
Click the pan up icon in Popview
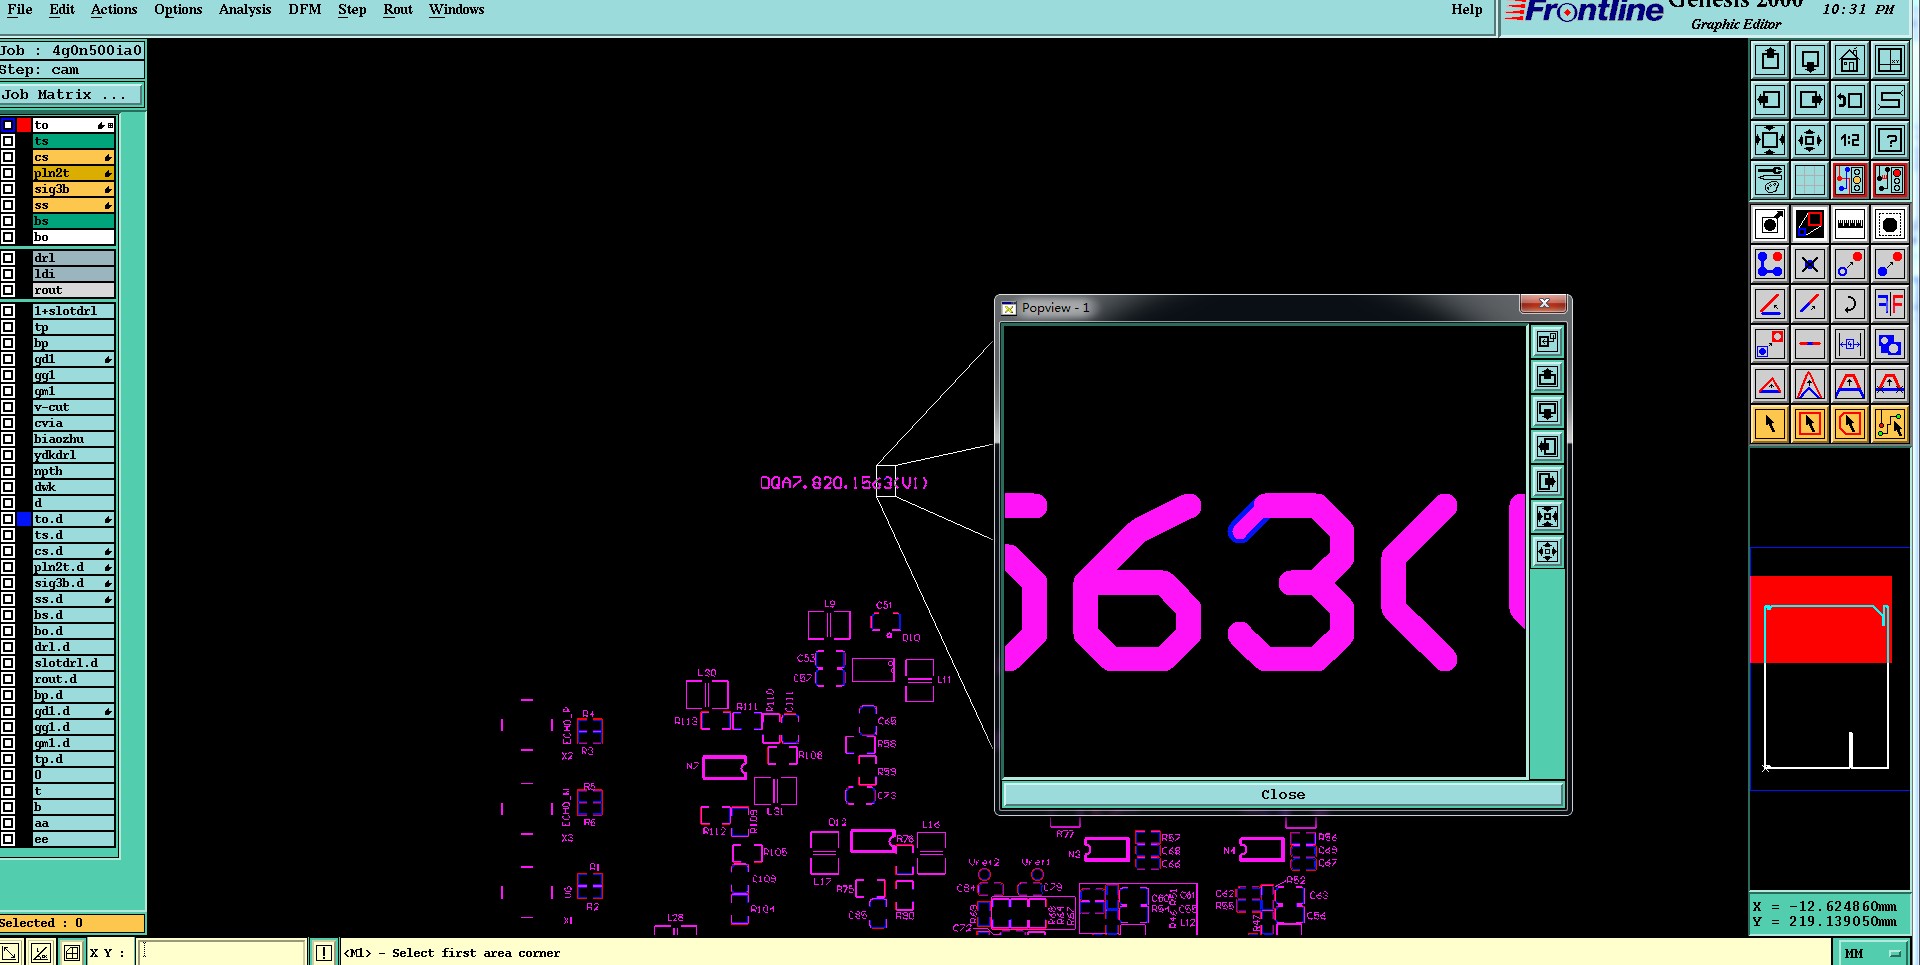(x=1547, y=377)
